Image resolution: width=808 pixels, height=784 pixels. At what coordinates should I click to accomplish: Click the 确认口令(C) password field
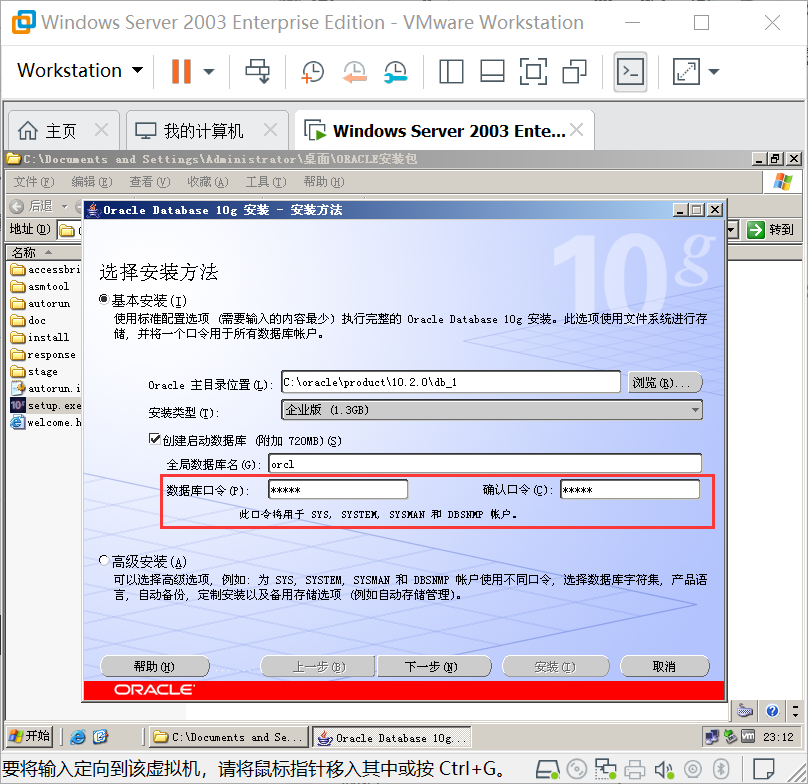[630, 489]
